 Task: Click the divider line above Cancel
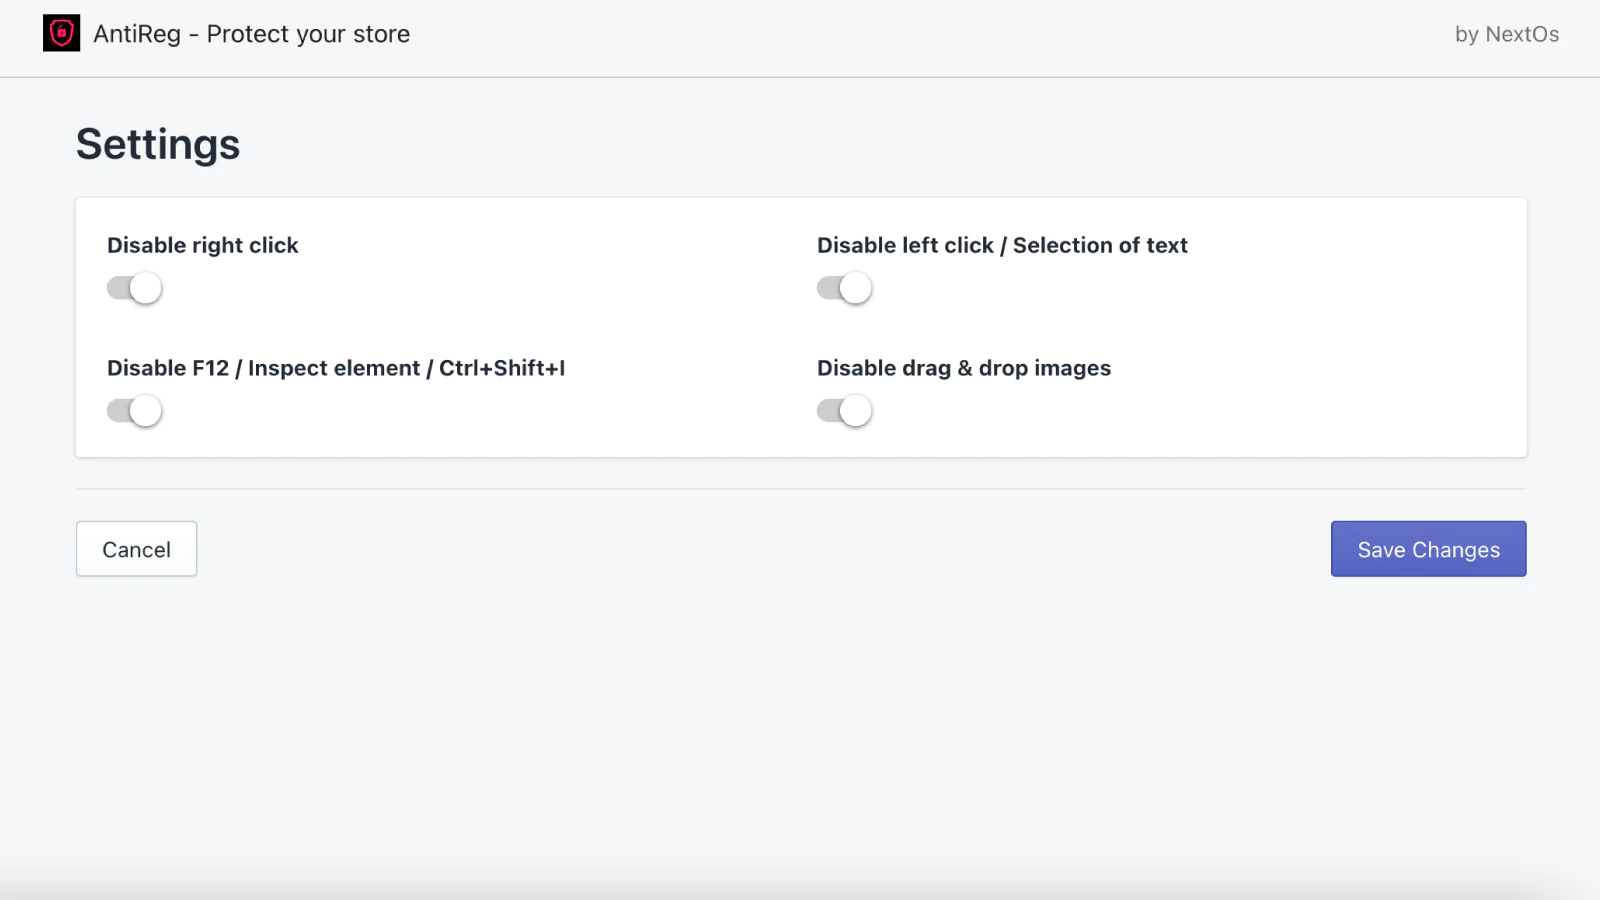pyautogui.click(x=800, y=489)
